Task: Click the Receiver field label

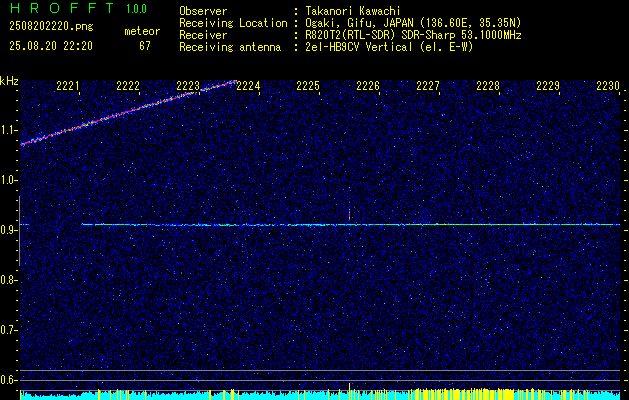Action: [203, 35]
